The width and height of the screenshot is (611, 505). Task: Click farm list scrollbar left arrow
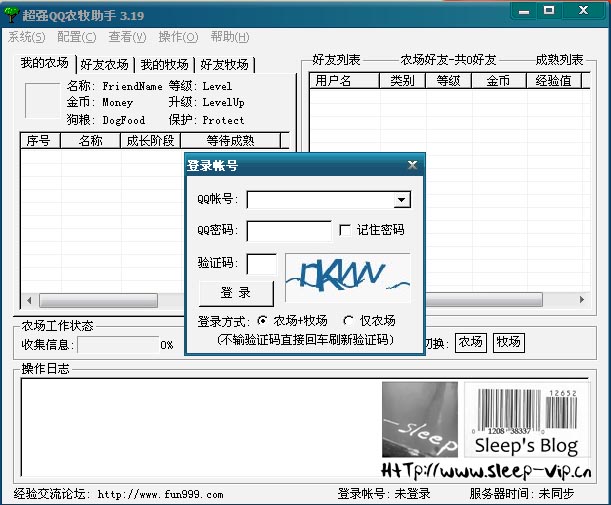(x=30, y=300)
